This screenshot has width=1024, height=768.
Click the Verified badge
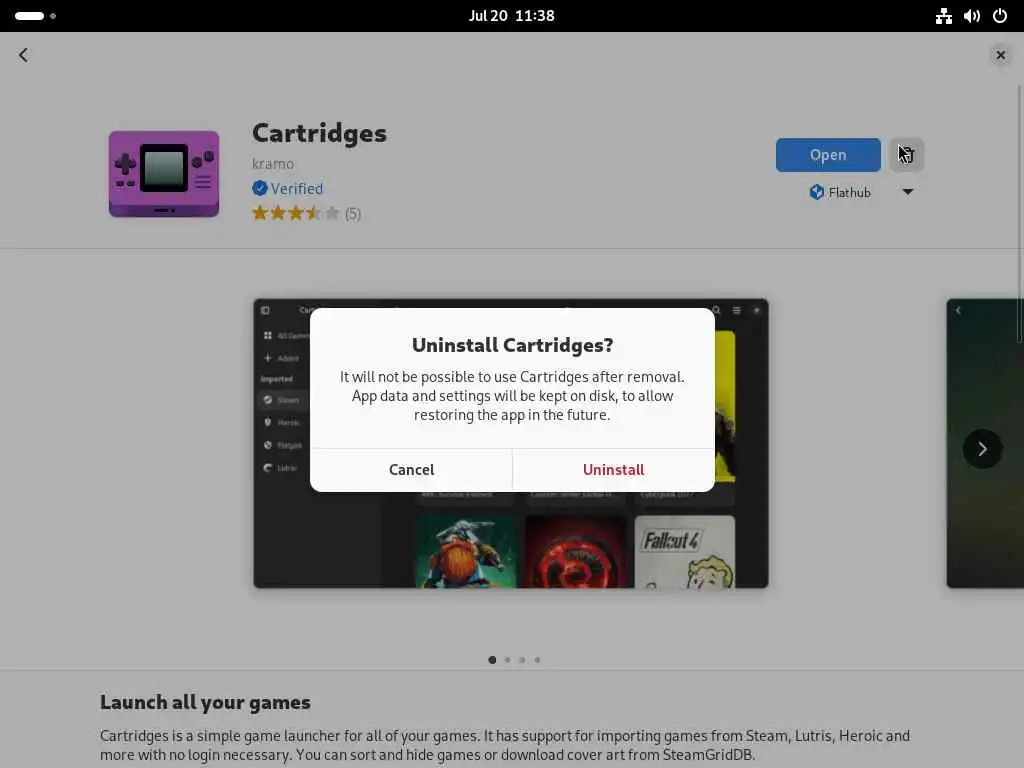tap(288, 189)
